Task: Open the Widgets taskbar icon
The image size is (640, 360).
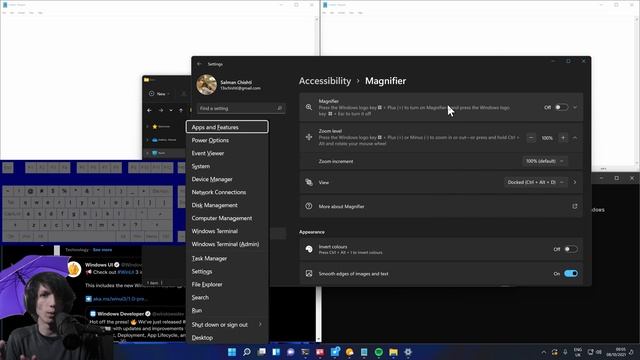Action: pos(276,352)
